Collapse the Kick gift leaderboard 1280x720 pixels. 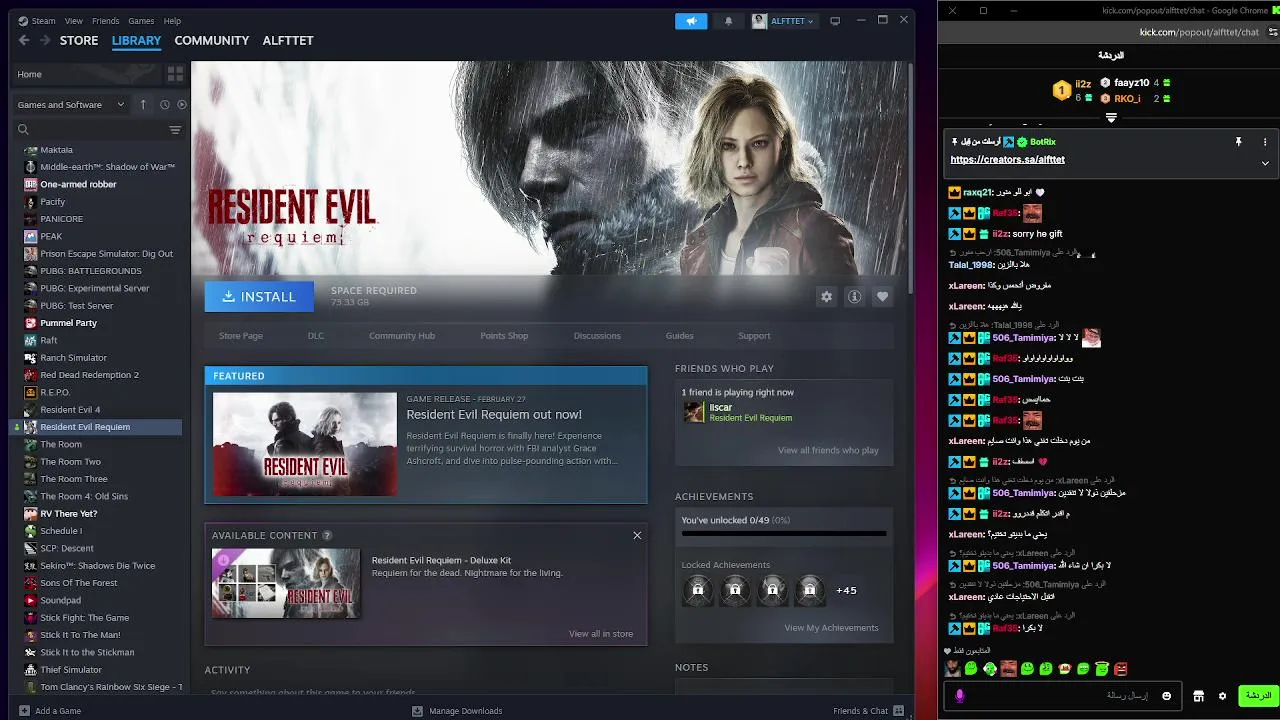1111,118
